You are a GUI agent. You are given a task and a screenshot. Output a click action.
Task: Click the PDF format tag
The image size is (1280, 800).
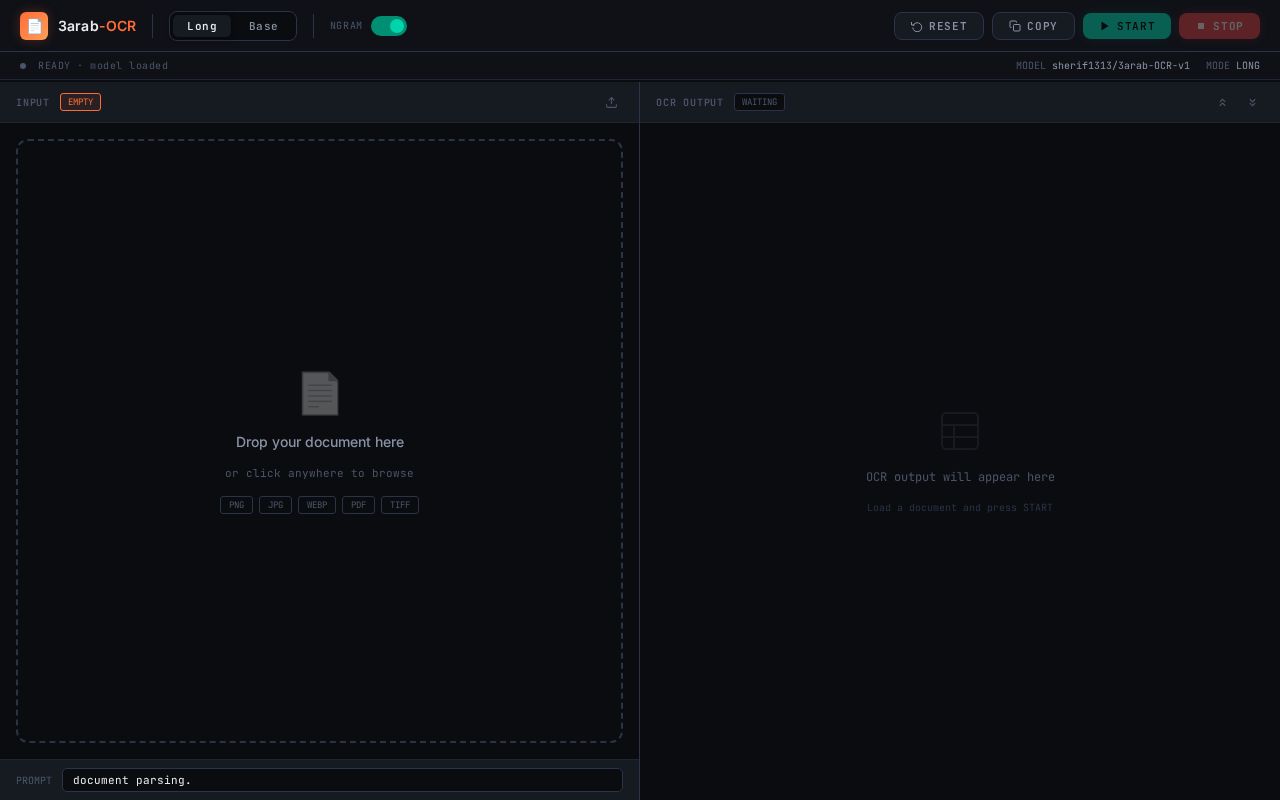click(358, 505)
